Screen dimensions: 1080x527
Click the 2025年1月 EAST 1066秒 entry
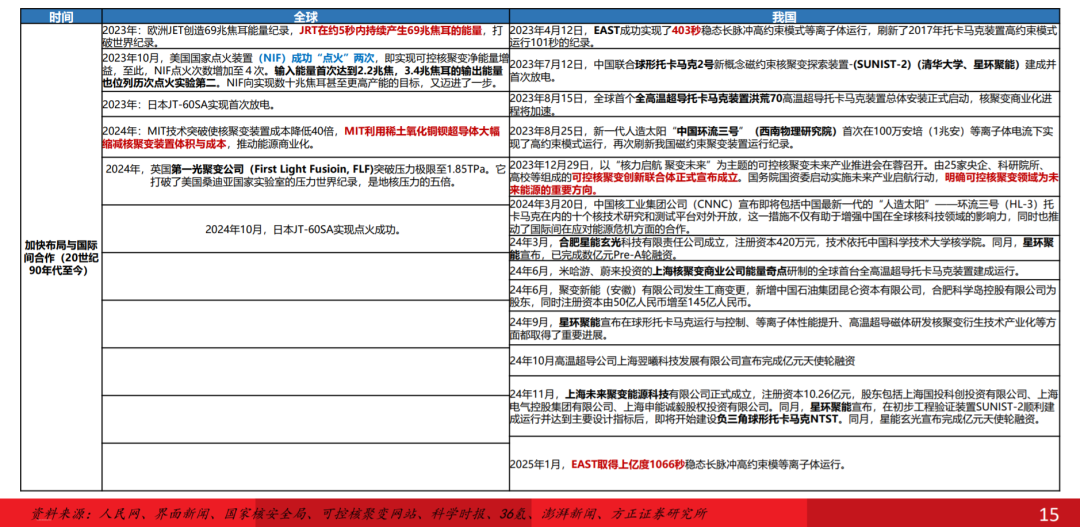784,464
